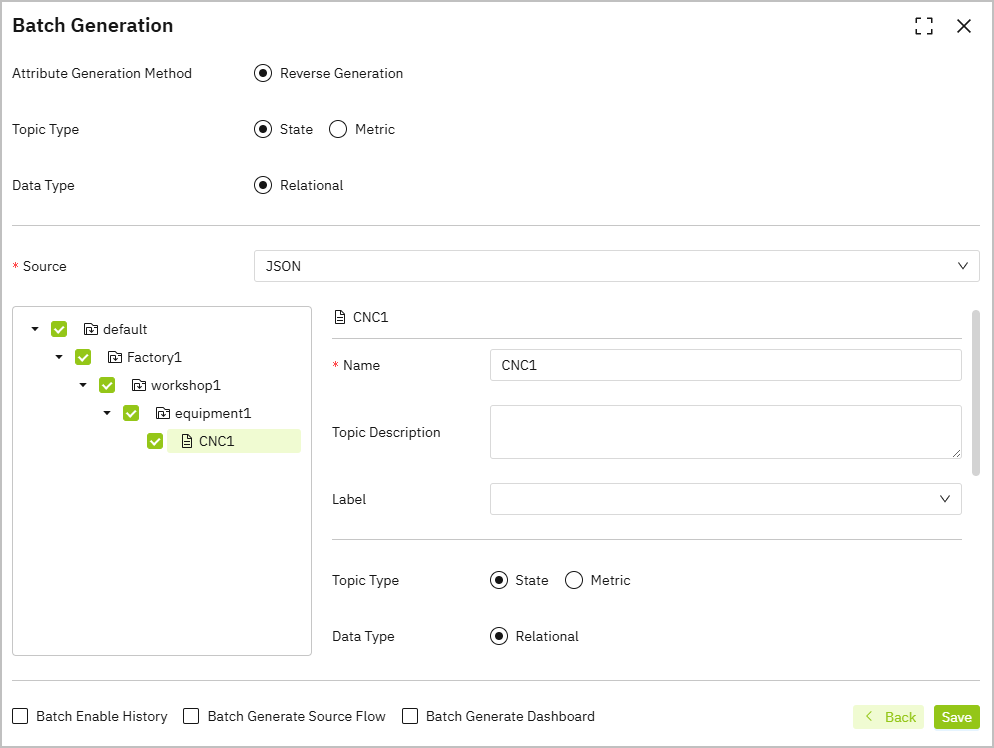Select the CNC1 tree item
The image size is (994, 748).
[x=217, y=441]
